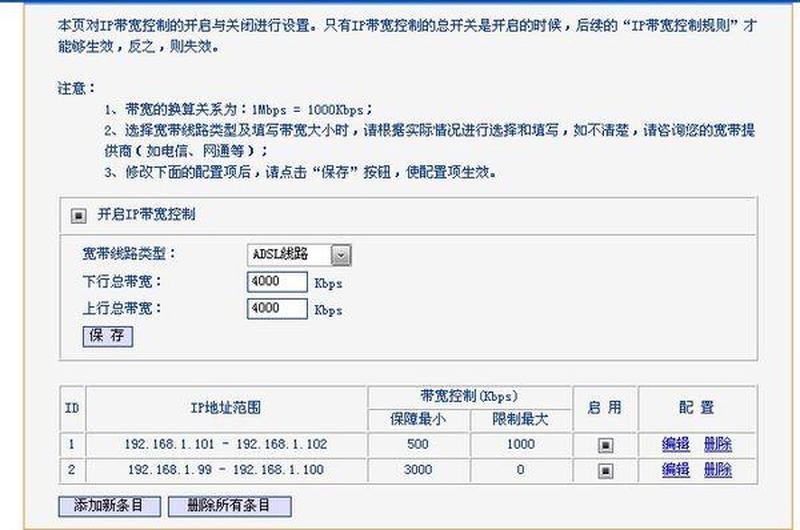800x530 pixels.
Task: Click the 下行总带宽 input field
Action: click(277, 282)
